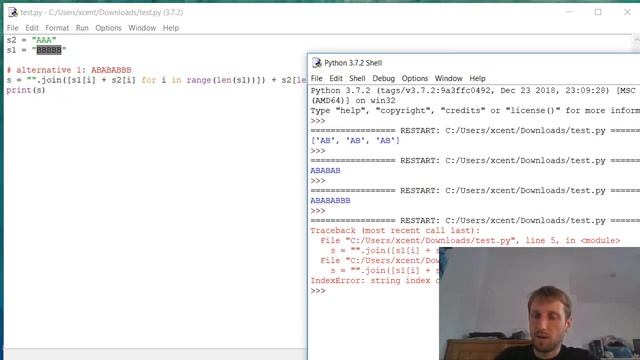
Task: Click the join expression line in editor
Action: click(x=156, y=80)
